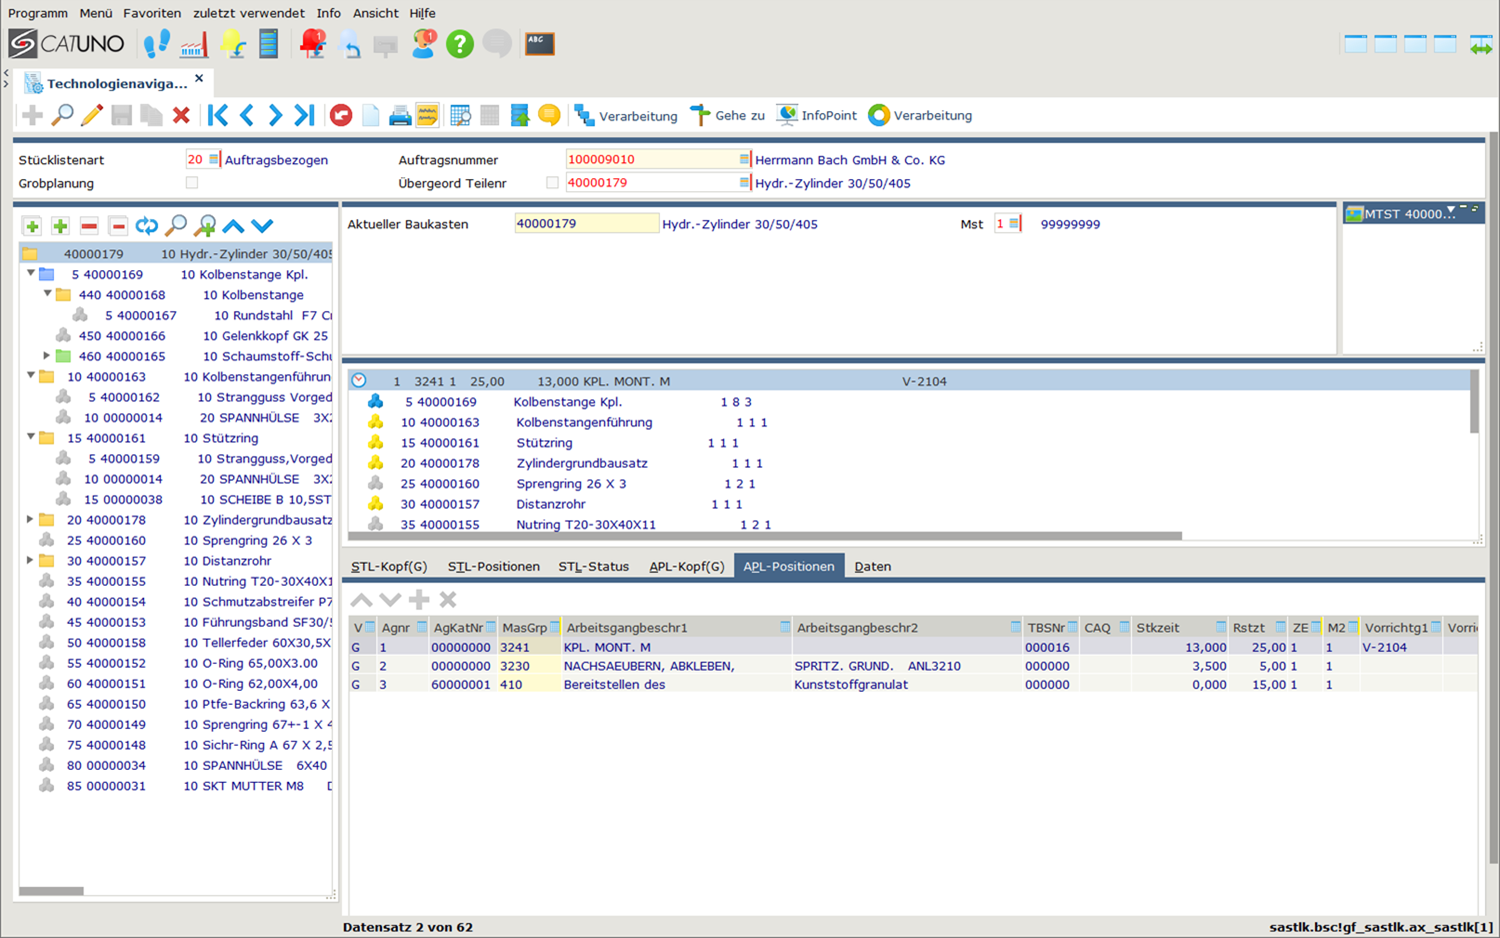Click the Gehe zu button
Screen dimensions: 1500x938
point(728,116)
